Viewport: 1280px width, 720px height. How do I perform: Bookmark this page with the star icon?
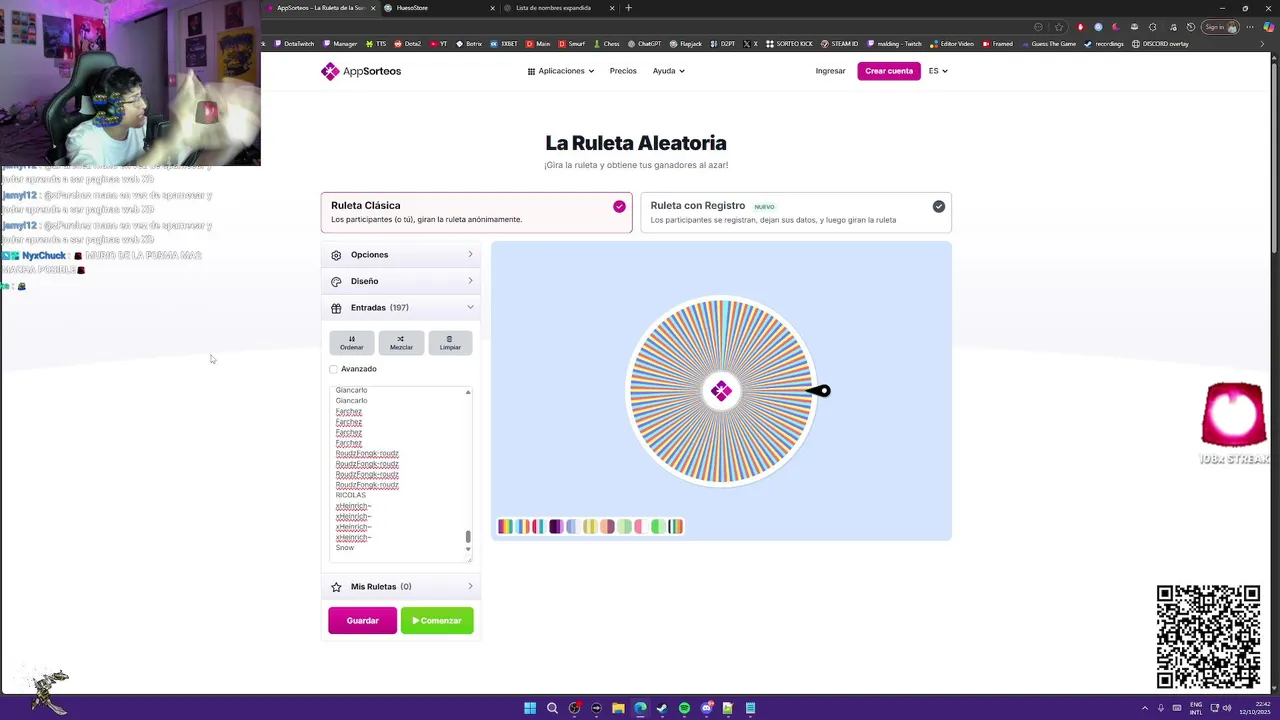pos(1059,27)
